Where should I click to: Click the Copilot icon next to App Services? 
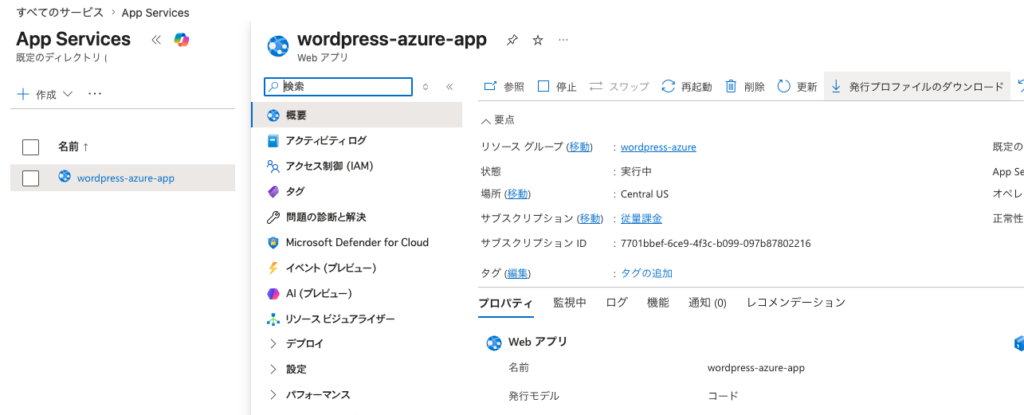pos(181,40)
